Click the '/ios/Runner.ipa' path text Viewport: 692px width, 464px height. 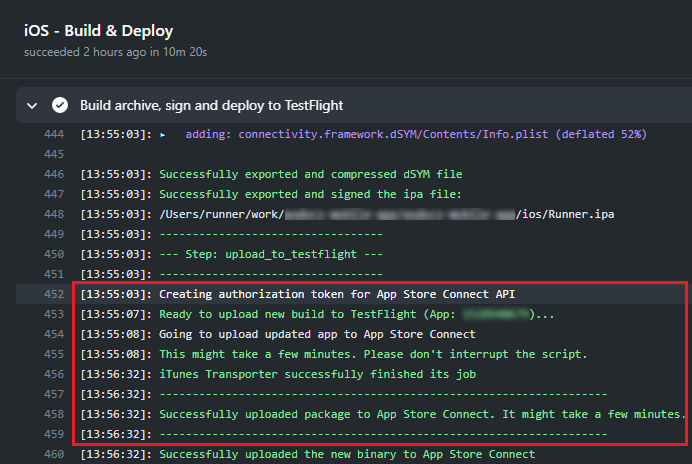pyautogui.click(x=565, y=214)
